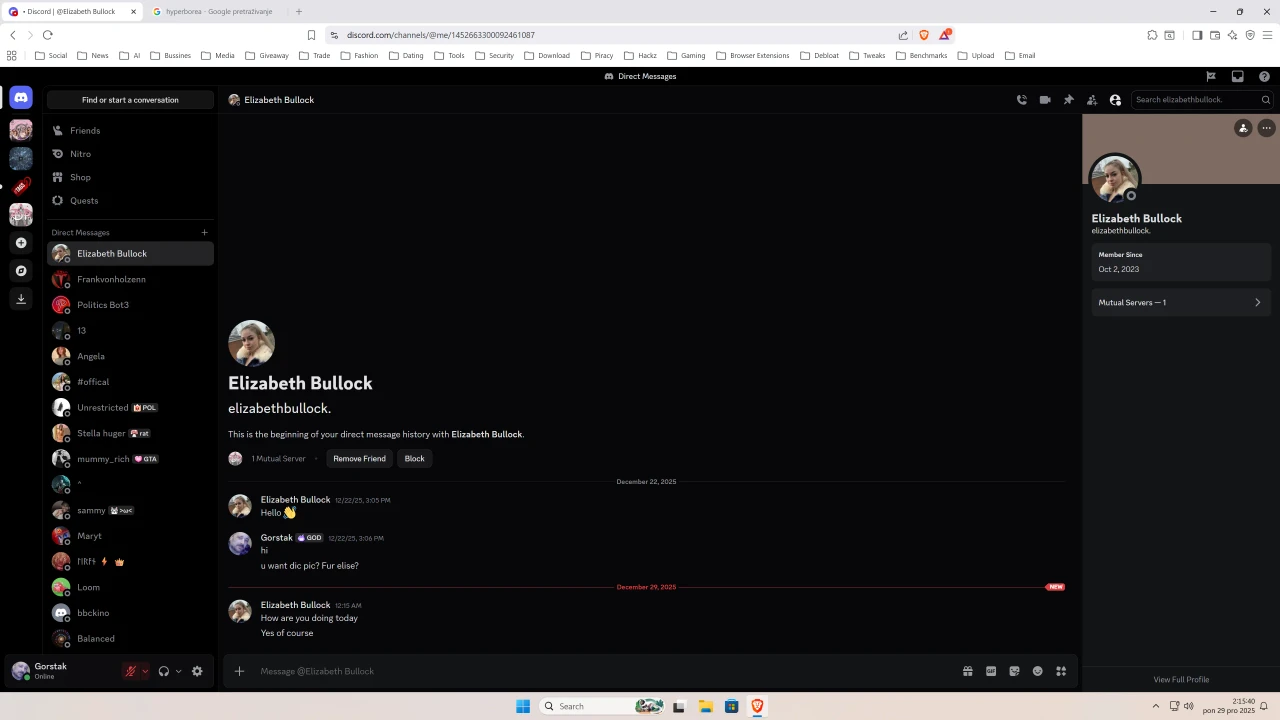Open the microphone device dropdown arrow
Viewport: 1280px width, 720px height.
[x=144, y=671]
